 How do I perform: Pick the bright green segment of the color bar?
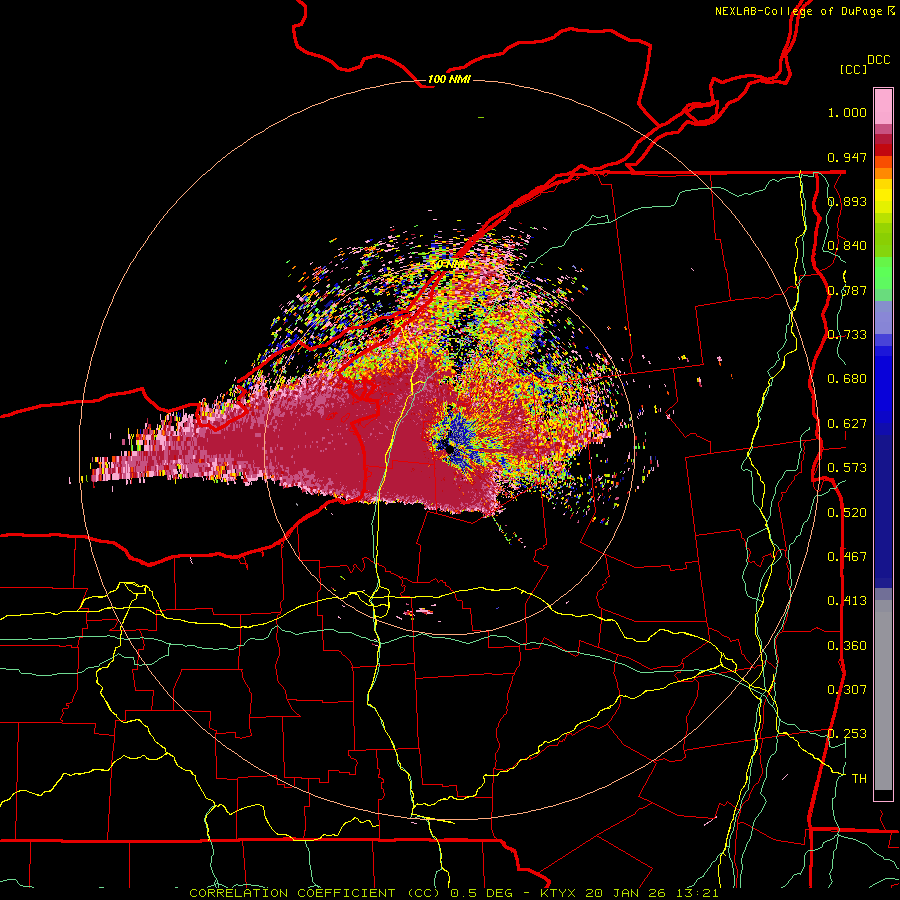(x=883, y=273)
